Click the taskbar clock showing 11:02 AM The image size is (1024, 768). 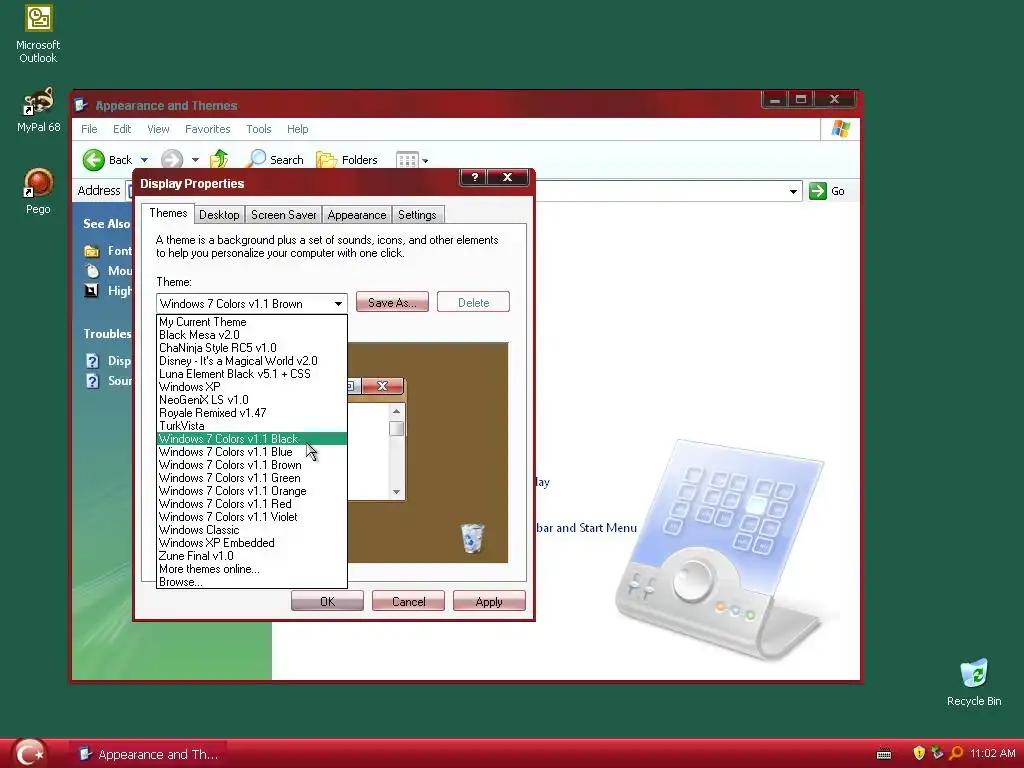[993, 754]
